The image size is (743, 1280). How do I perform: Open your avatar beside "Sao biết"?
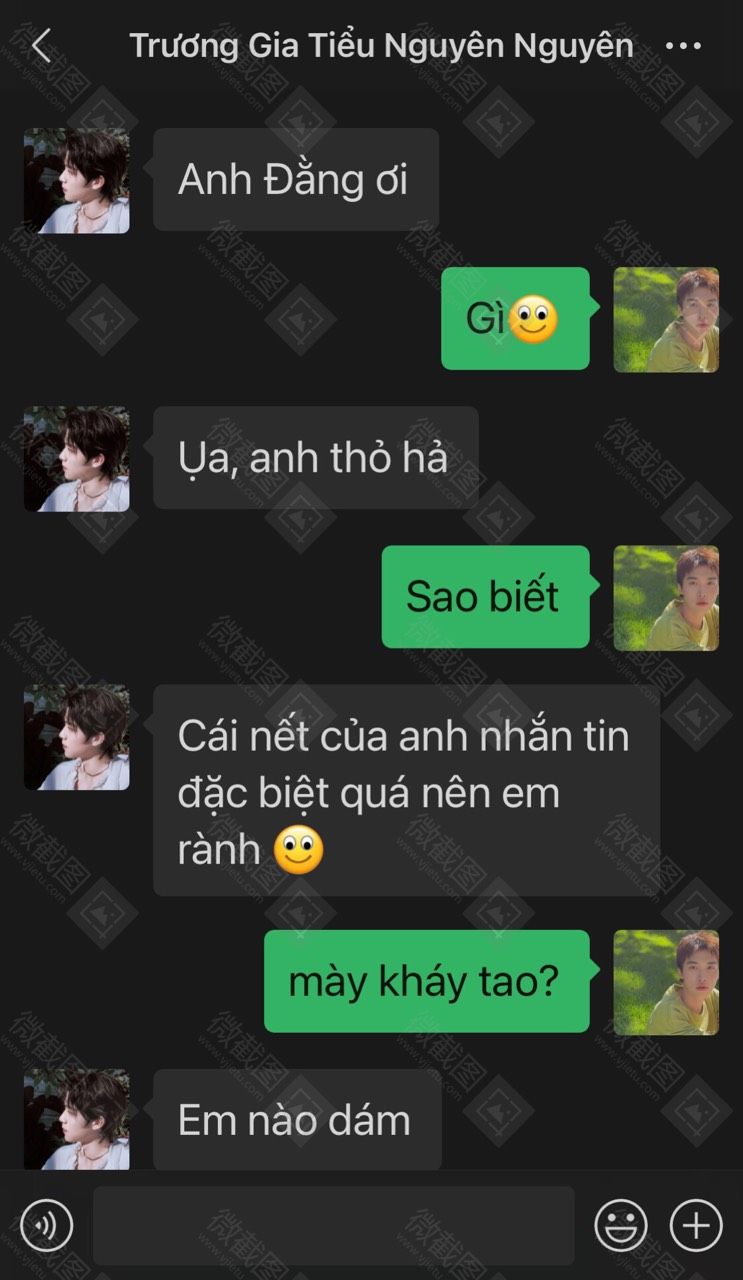tap(666, 598)
